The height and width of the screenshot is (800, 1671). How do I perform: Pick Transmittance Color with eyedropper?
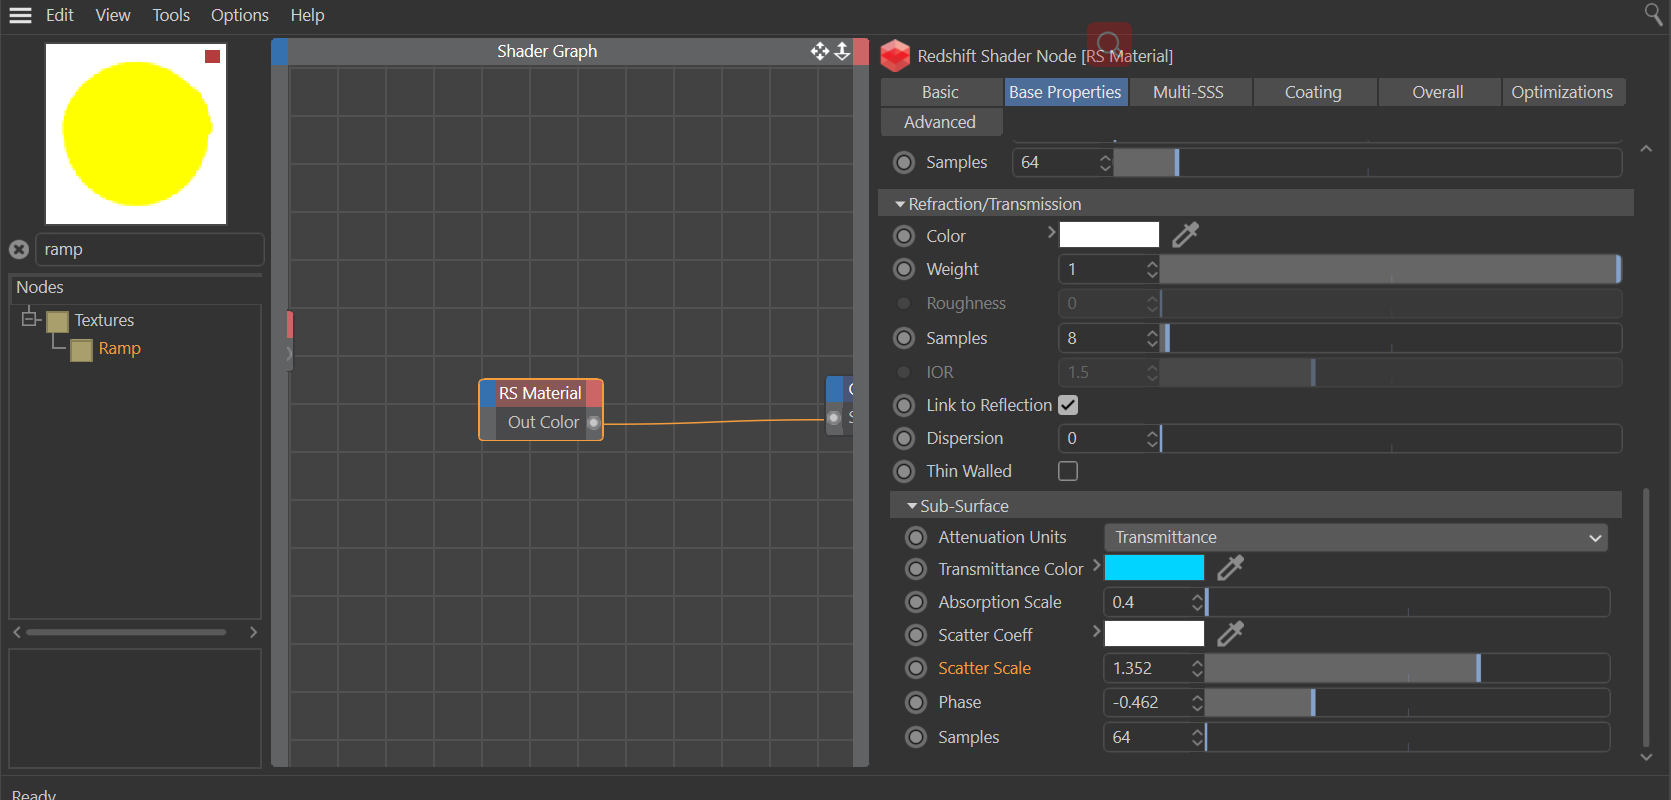click(x=1231, y=568)
